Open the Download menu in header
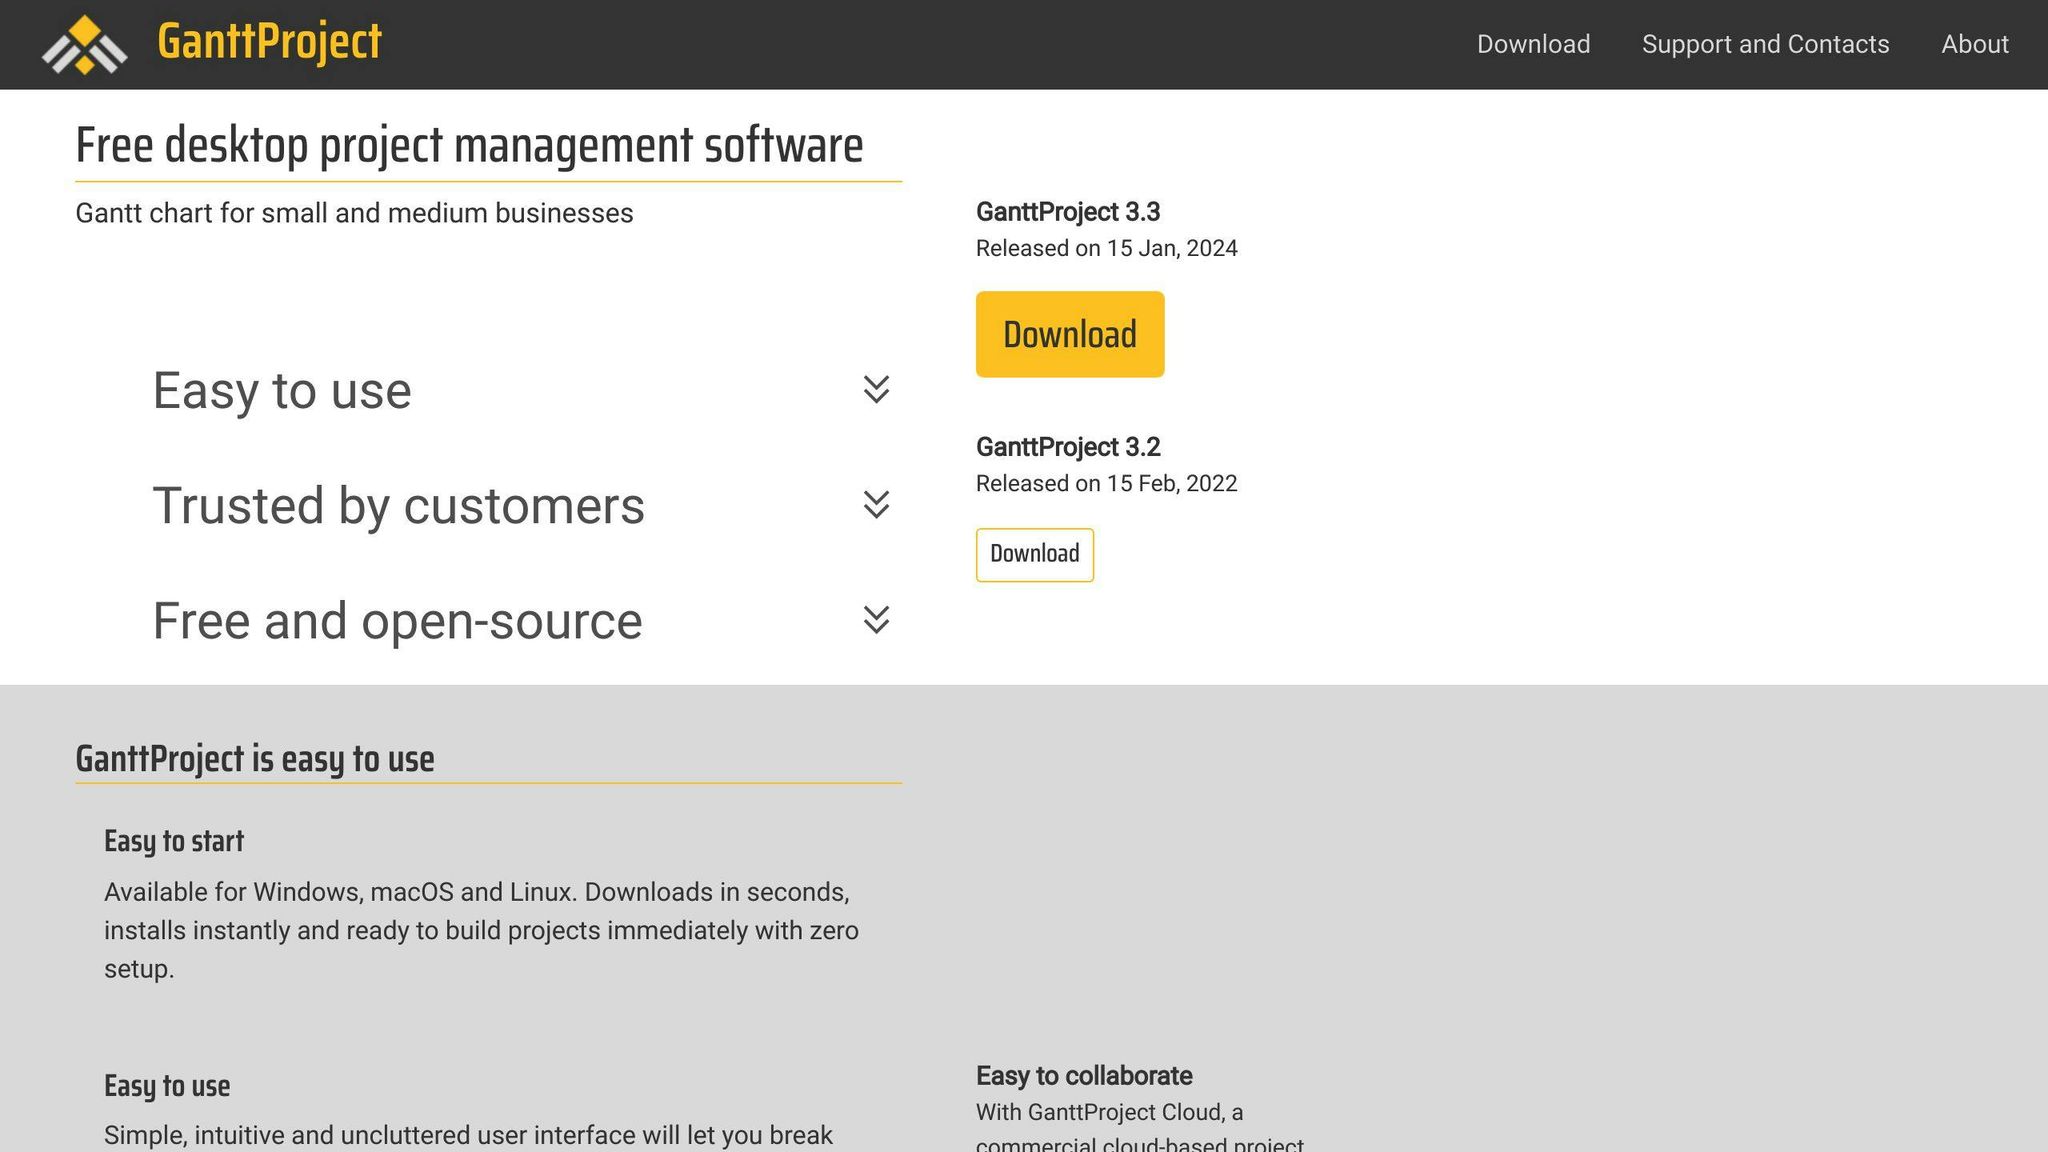2048x1152 pixels. coord(1533,44)
